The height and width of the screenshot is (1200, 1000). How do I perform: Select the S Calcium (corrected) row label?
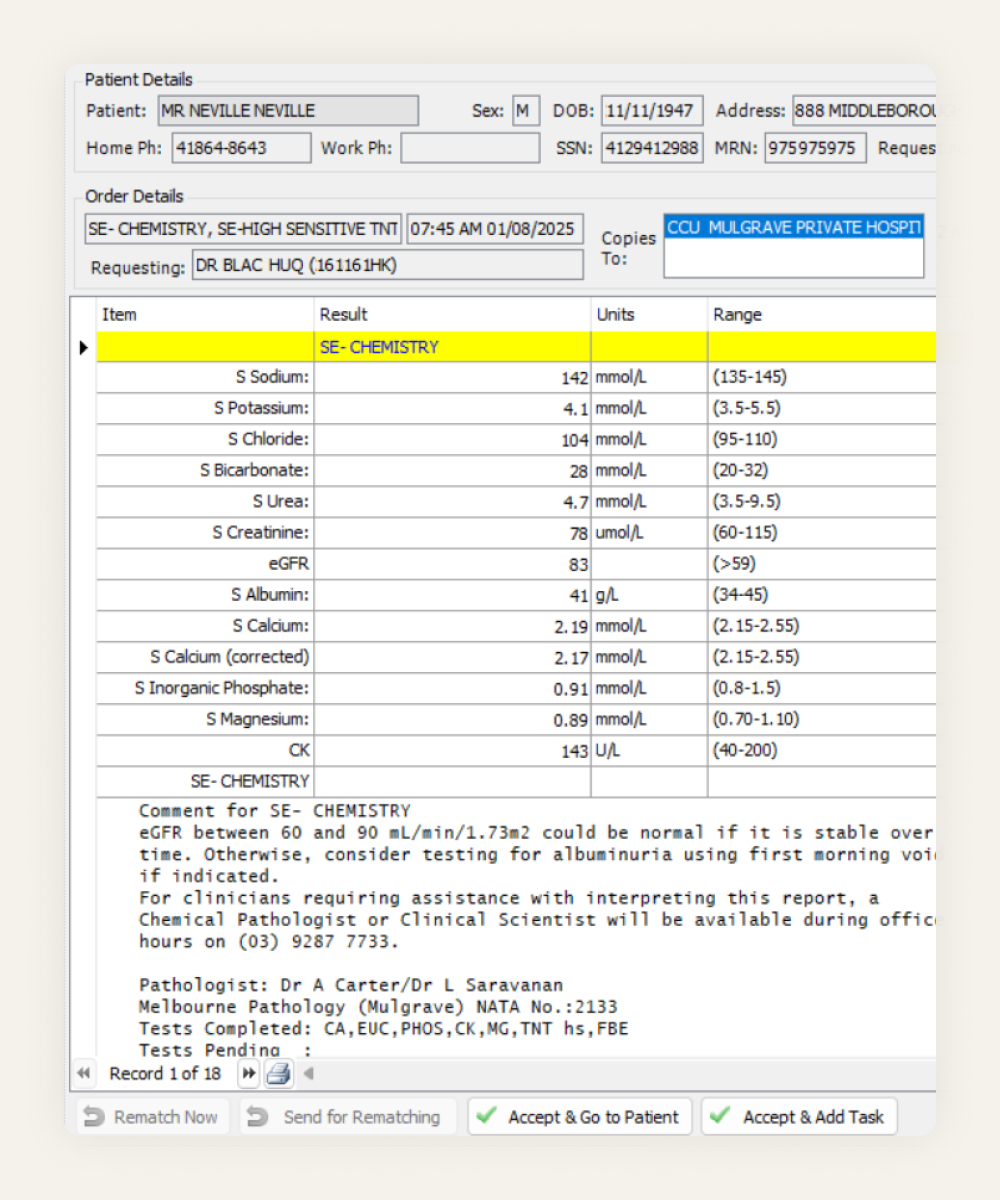click(x=229, y=657)
